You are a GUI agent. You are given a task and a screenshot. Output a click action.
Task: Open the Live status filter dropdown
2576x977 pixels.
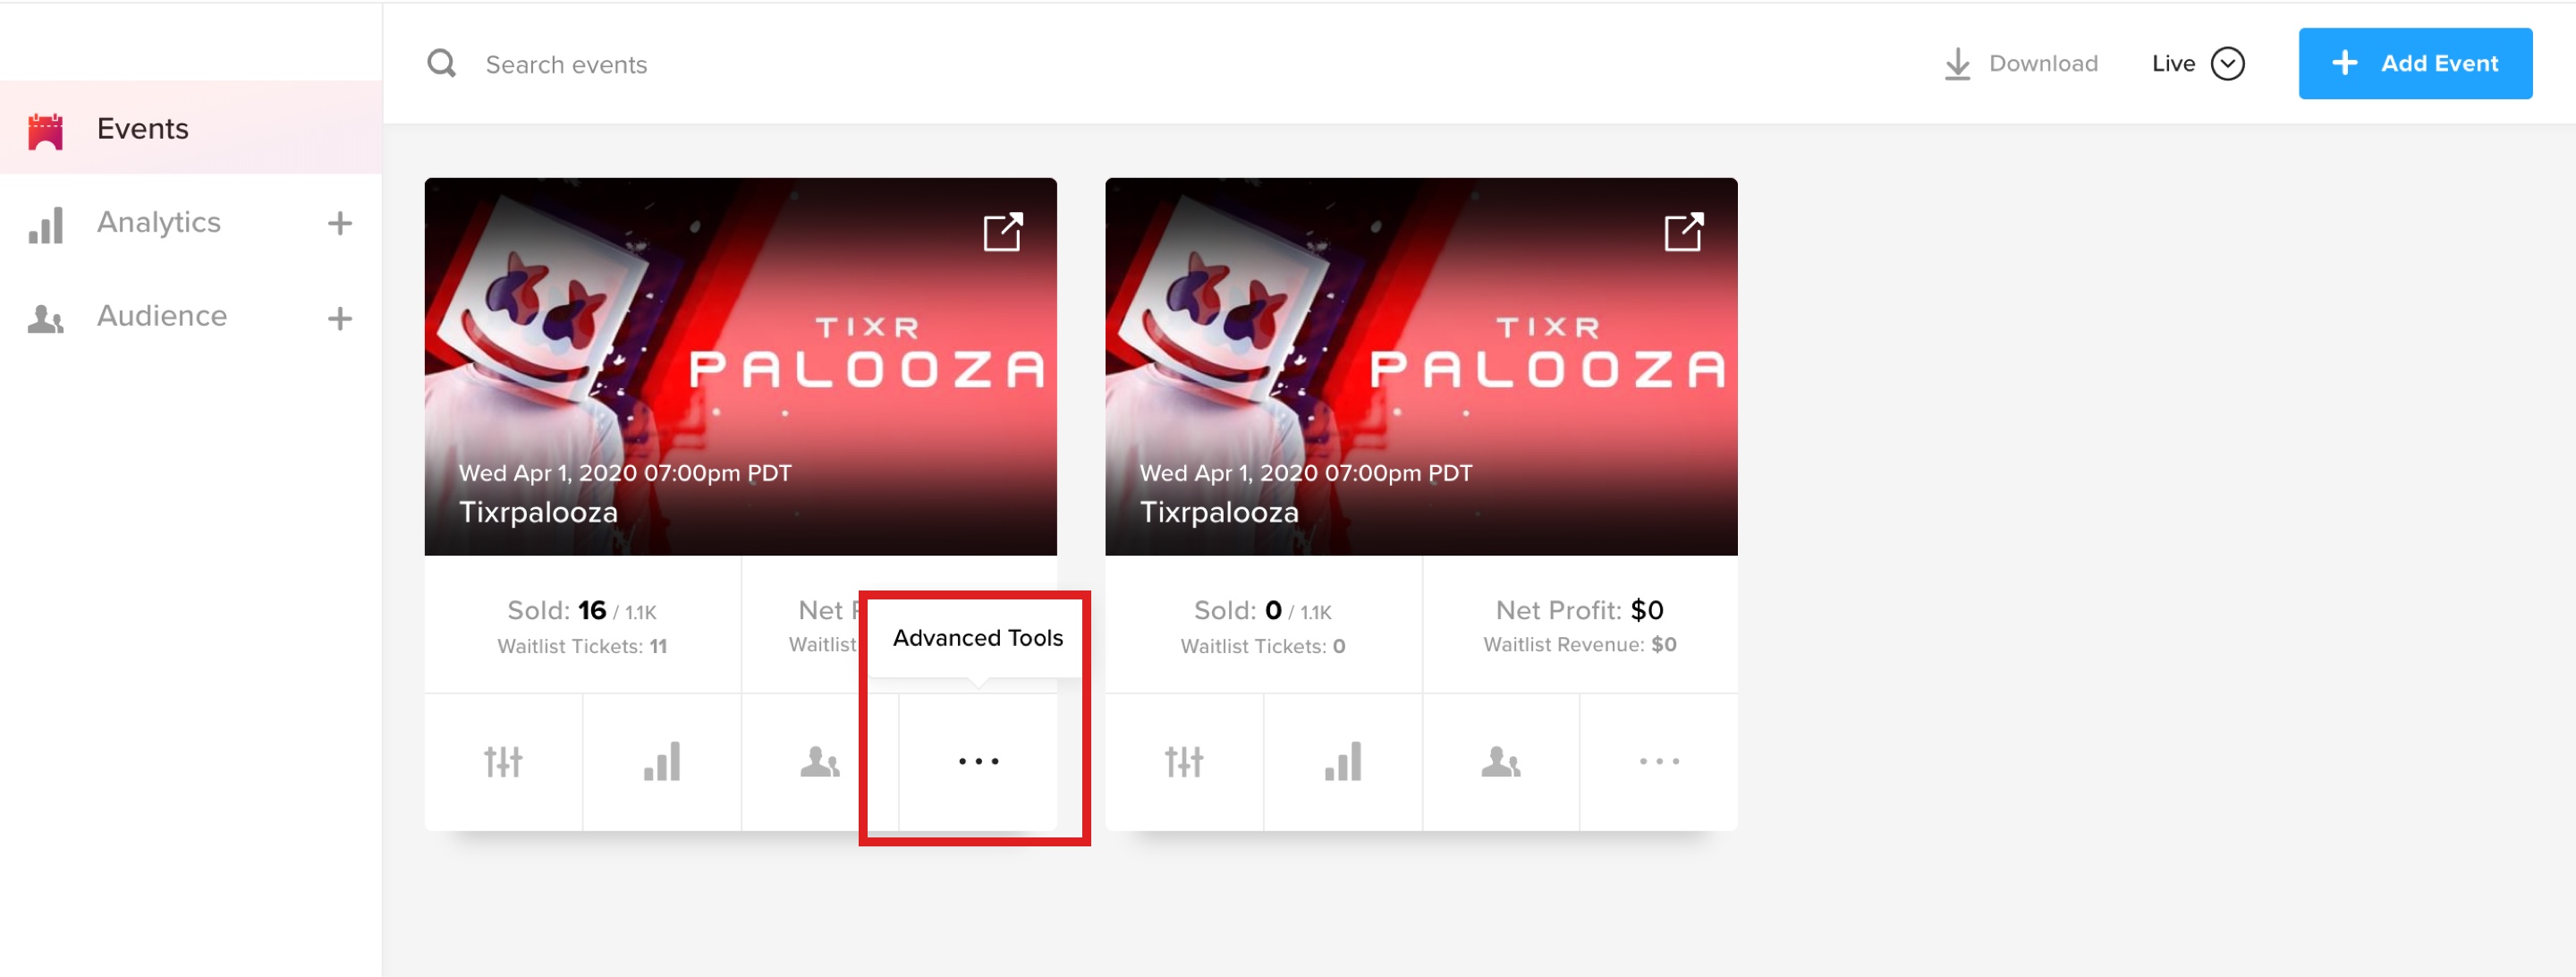point(2198,64)
